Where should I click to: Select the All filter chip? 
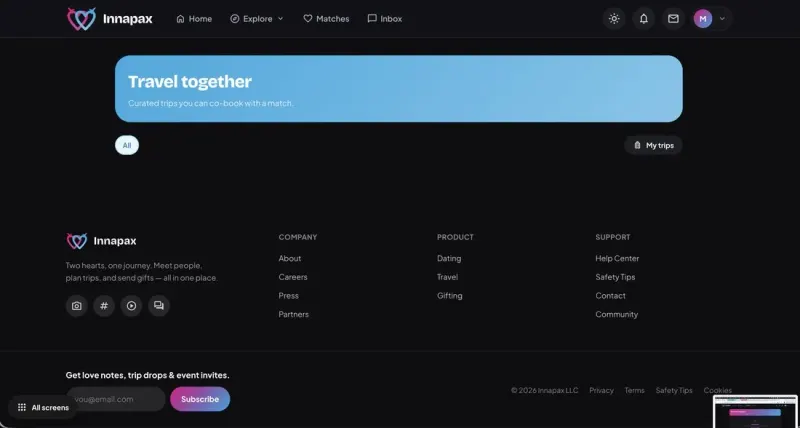point(127,145)
